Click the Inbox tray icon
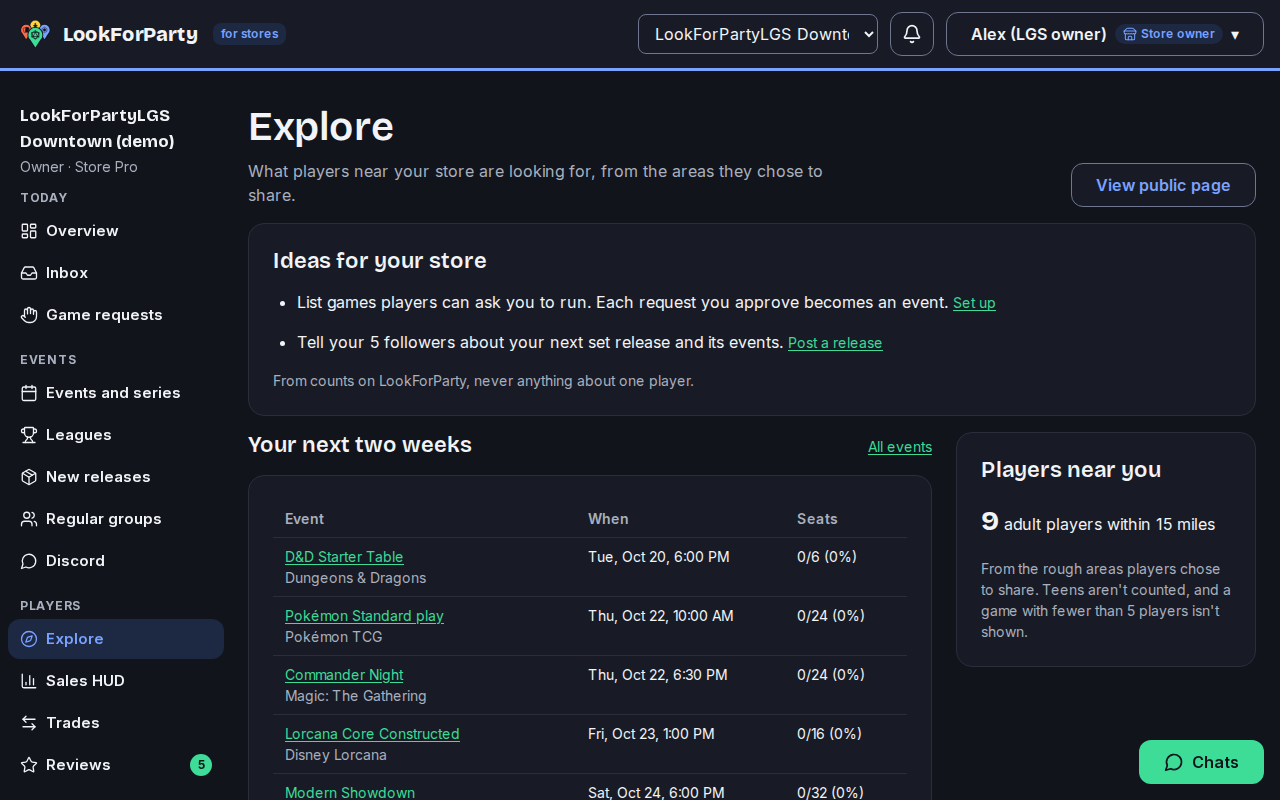Viewport: 1280px width, 800px height. 29,273
